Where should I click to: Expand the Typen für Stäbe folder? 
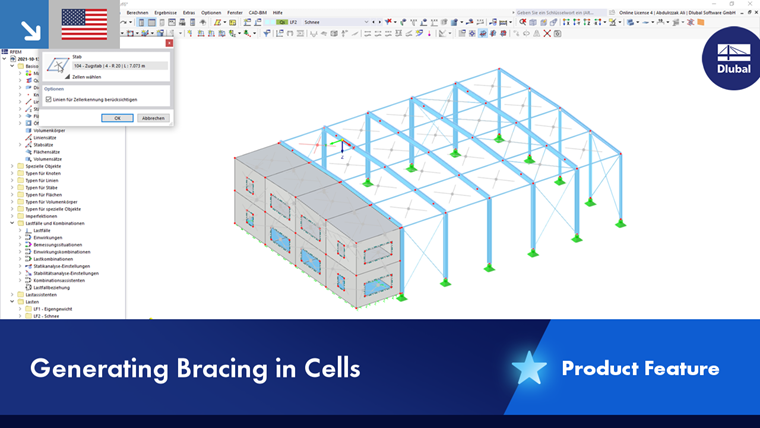12,188
